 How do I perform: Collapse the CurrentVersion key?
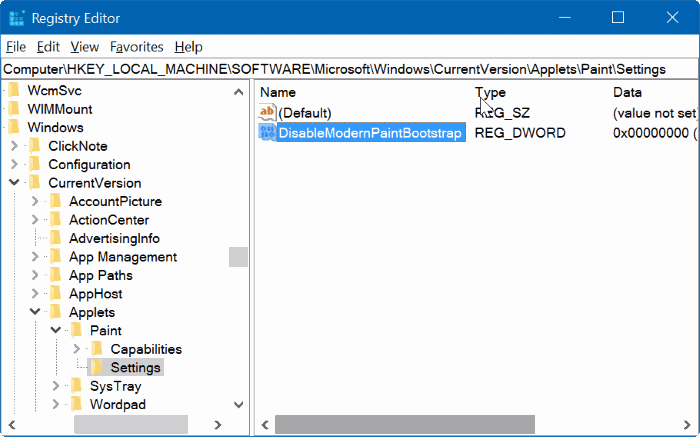pos(14,183)
